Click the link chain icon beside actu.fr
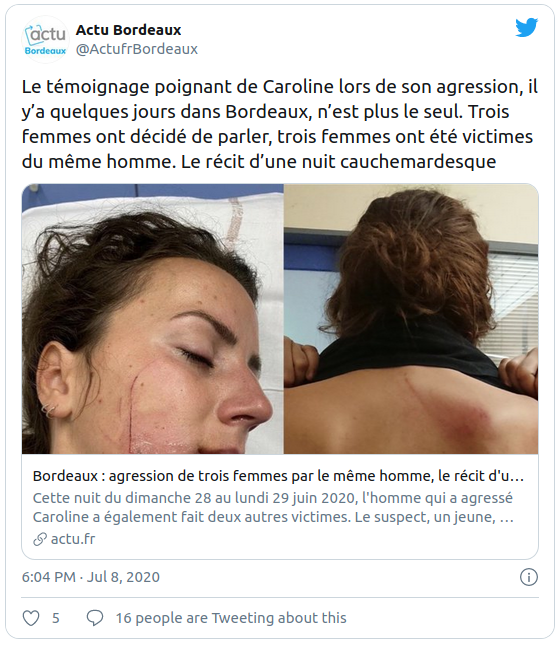560x645 pixels. 40,539
